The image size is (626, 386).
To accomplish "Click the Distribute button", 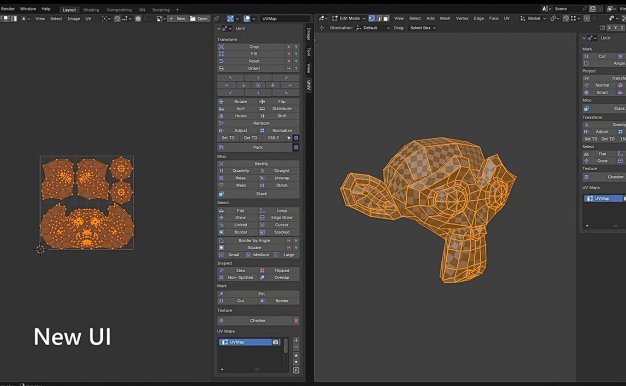I will [279, 109].
